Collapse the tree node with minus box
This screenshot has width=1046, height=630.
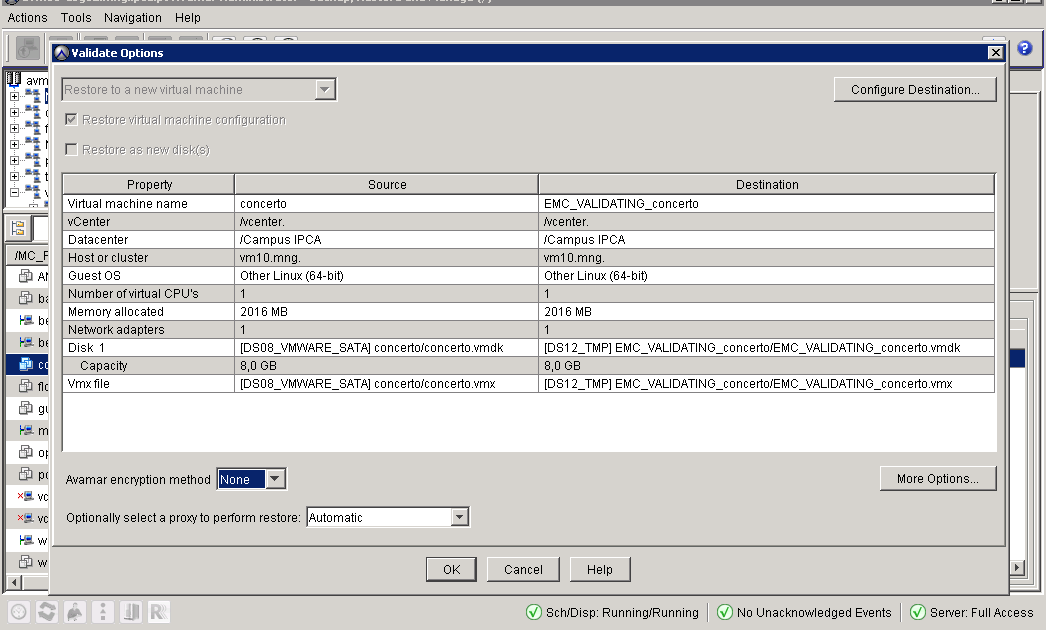pos(14,192)
